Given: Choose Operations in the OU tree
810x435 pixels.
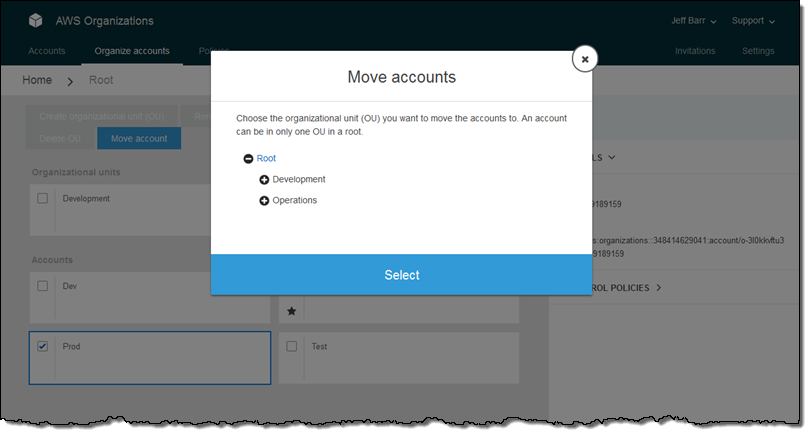Looking at the screenshot, I should tap(294, 200).
